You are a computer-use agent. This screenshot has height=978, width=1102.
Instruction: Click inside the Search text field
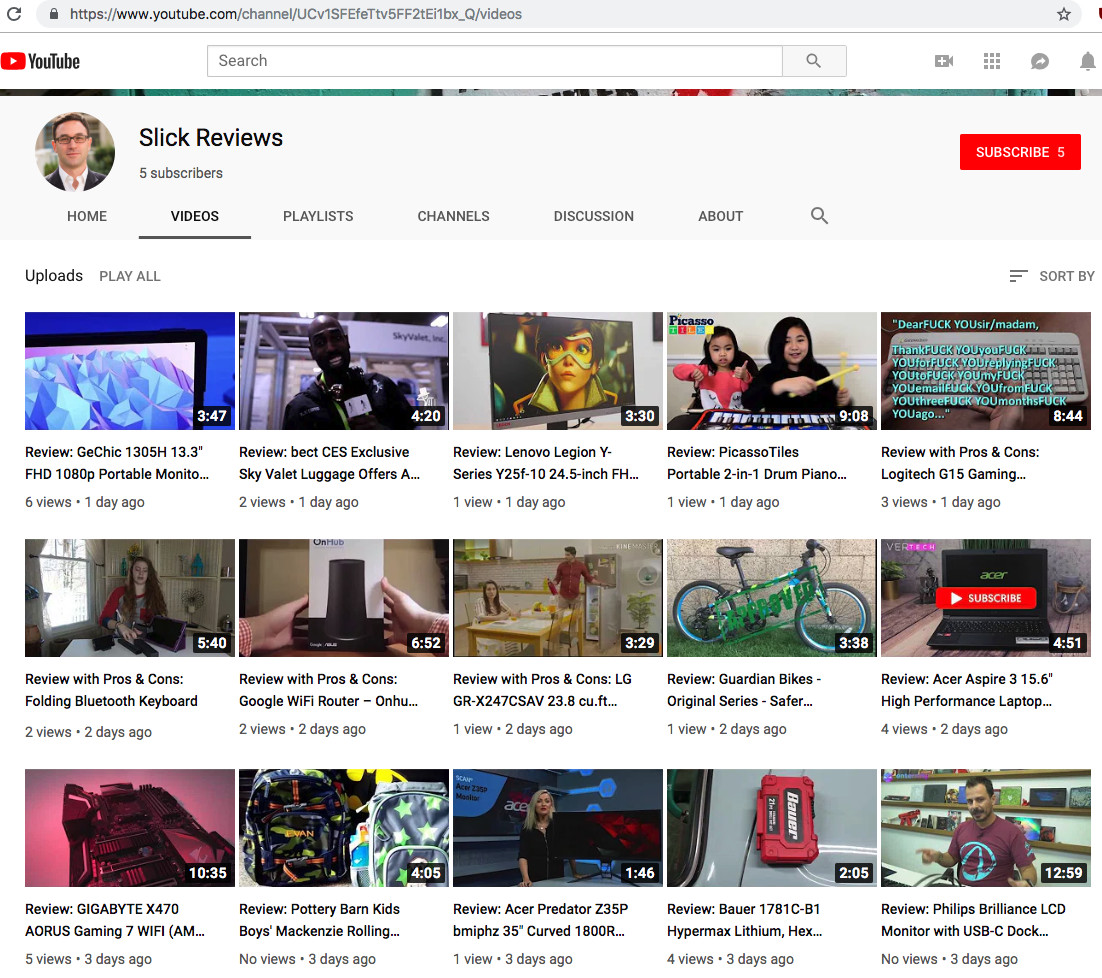click(x=495, y=61)
